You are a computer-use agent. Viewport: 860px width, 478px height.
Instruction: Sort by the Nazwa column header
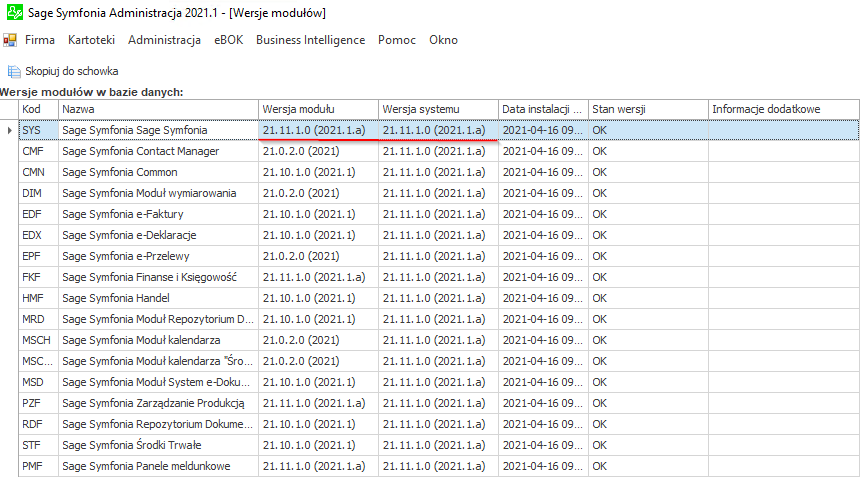click(x=159, y=109)
